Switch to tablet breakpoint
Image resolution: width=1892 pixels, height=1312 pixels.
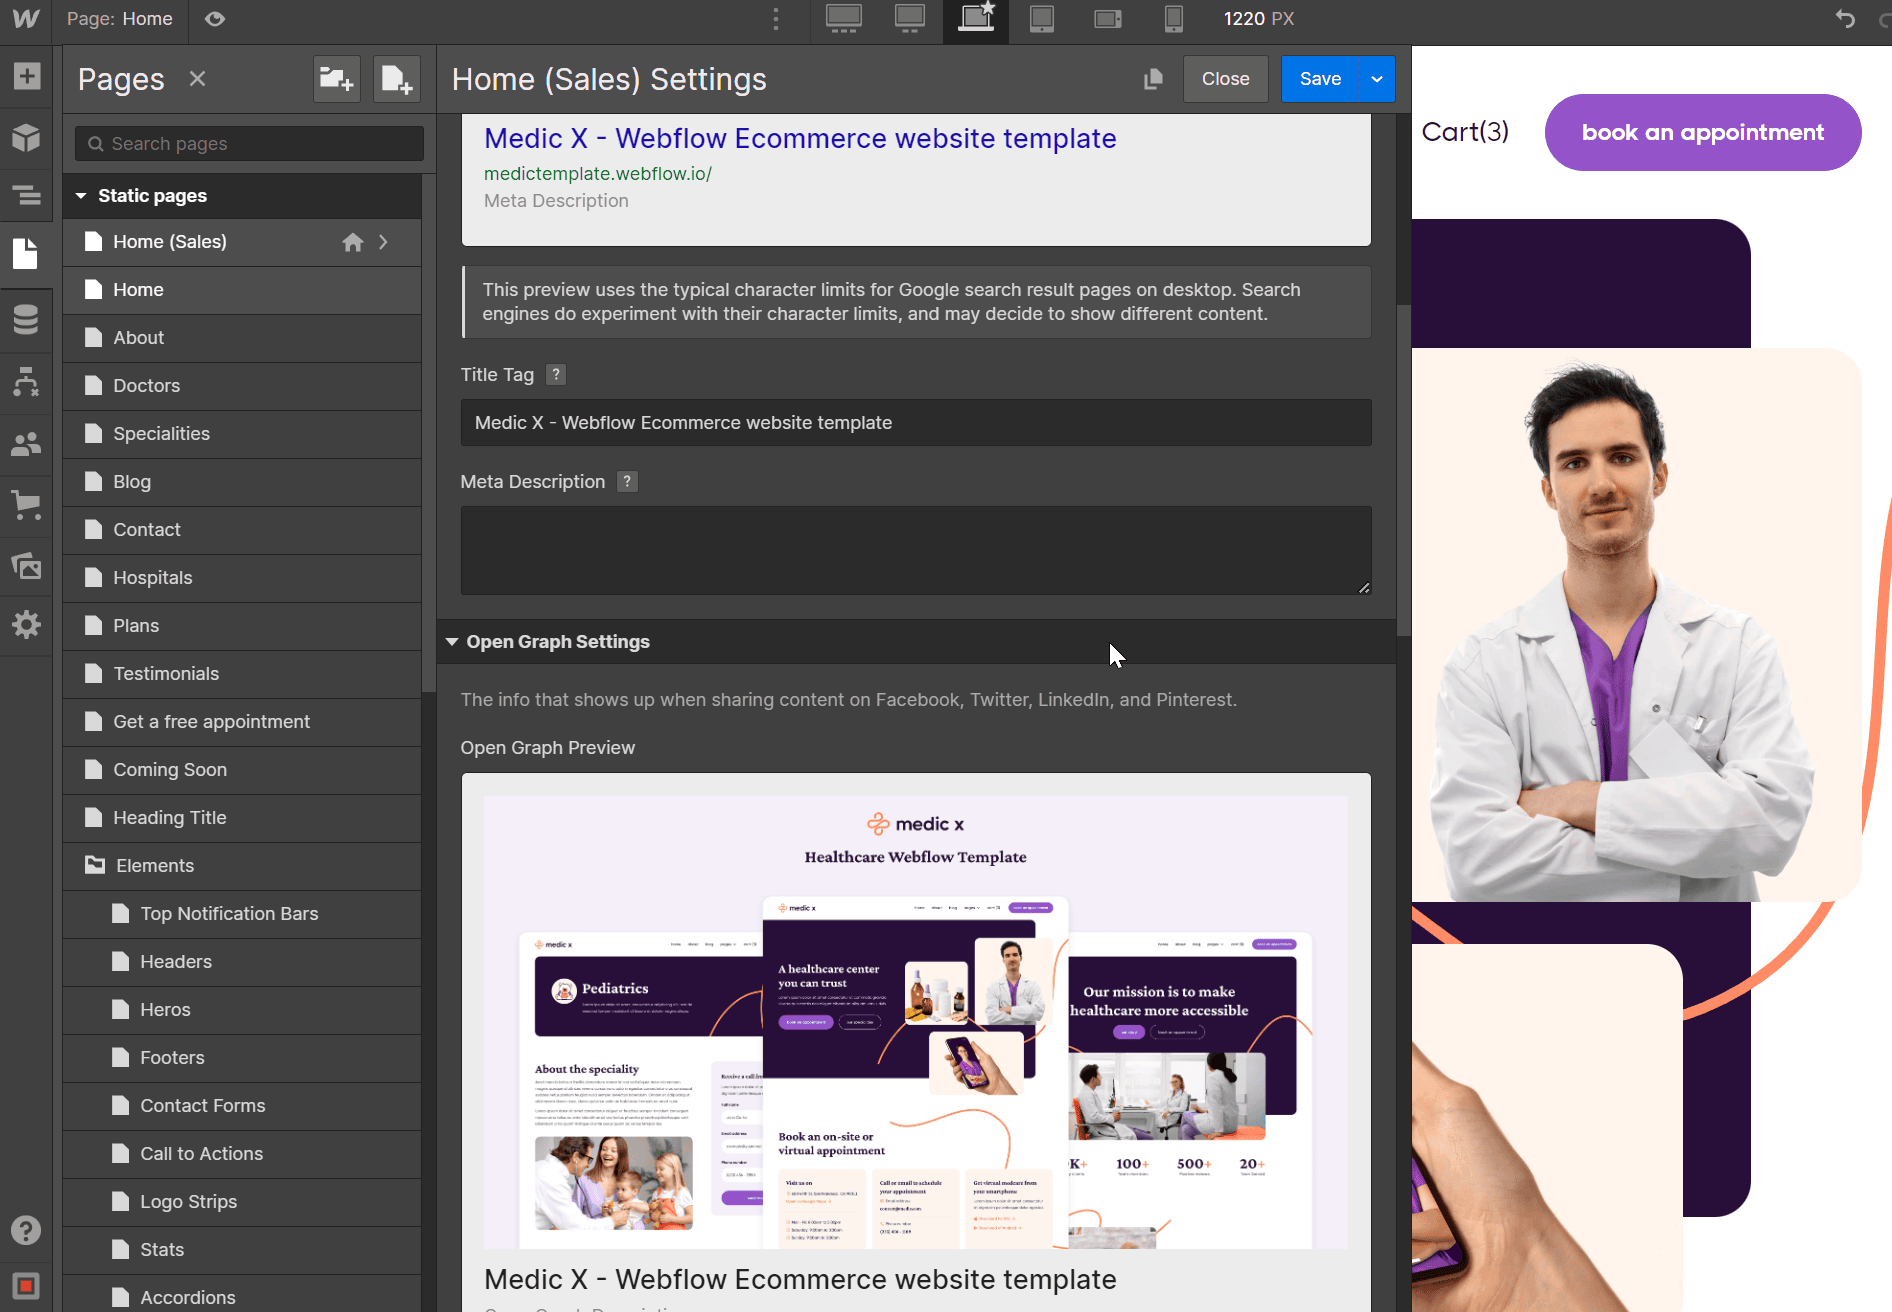tap(1041, 19)
